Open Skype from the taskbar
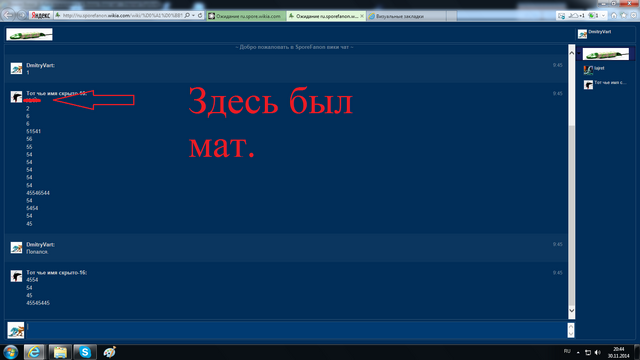 pos(85,352)
